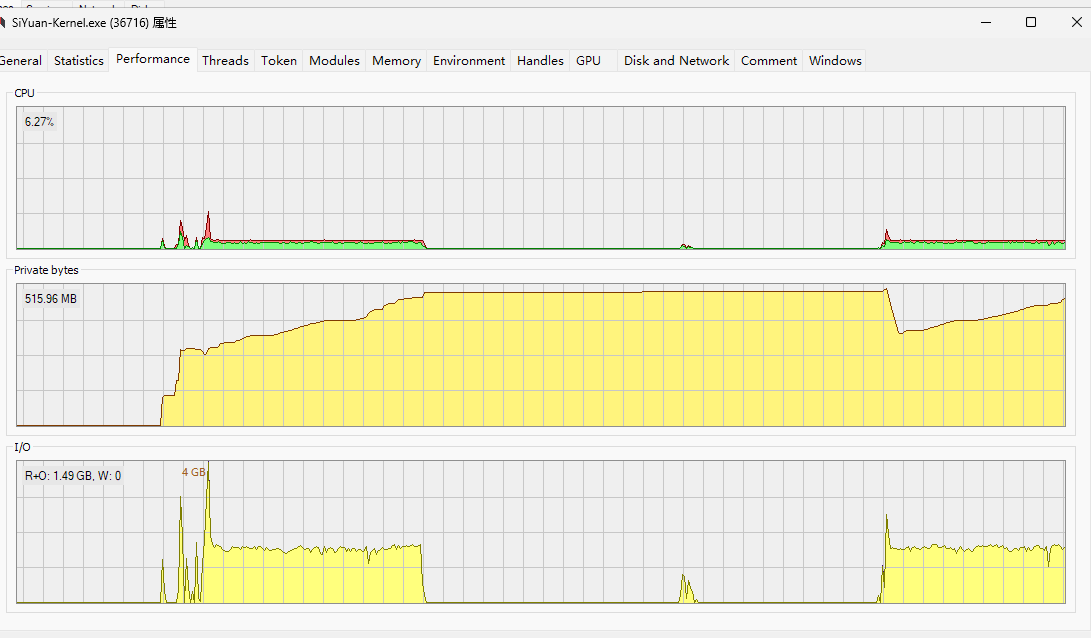Switch to the Memory tab
Screen dimensions: 1091x638
pyautogui.click(x=396, y=61)
